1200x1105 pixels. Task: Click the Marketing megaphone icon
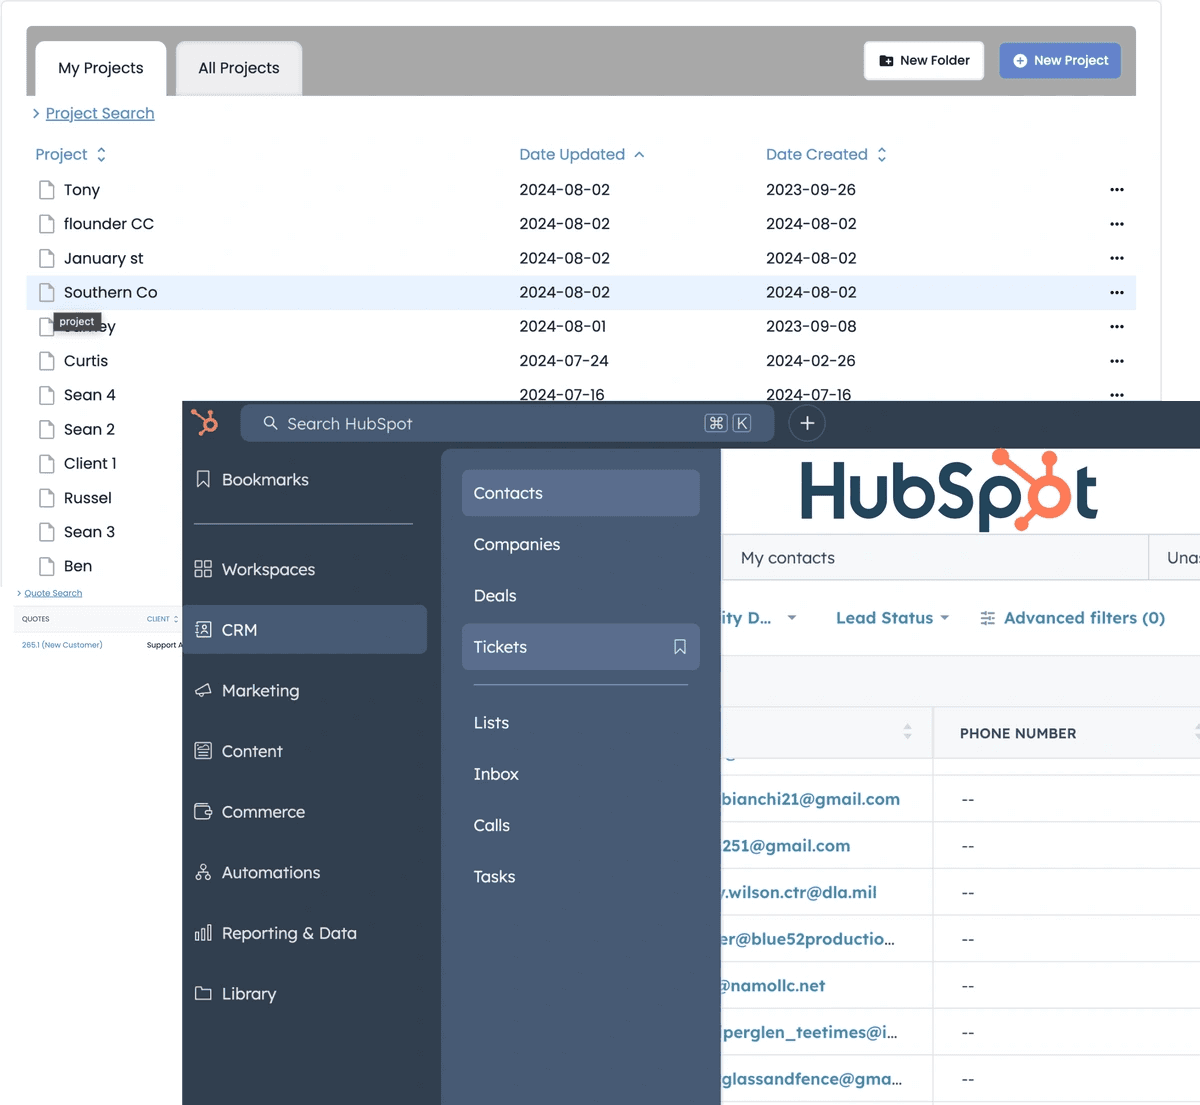203,690
